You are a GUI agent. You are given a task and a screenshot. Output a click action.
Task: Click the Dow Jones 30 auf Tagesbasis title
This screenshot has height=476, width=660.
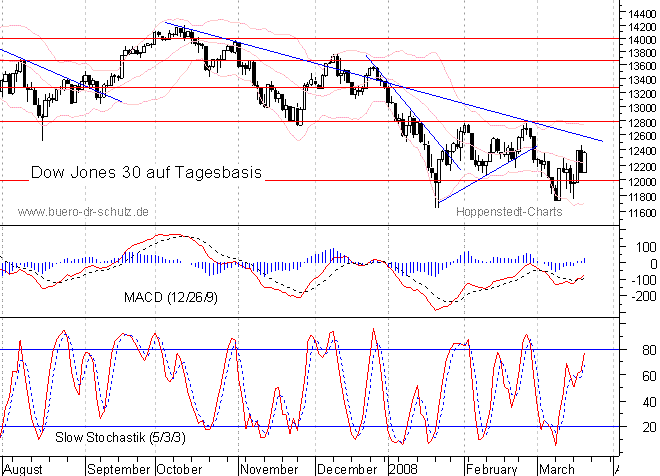click(147, 172)
